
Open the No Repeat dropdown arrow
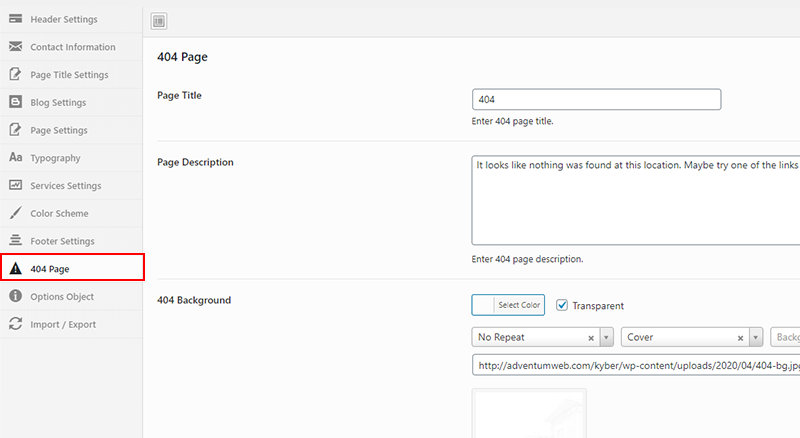pos(606,337)
